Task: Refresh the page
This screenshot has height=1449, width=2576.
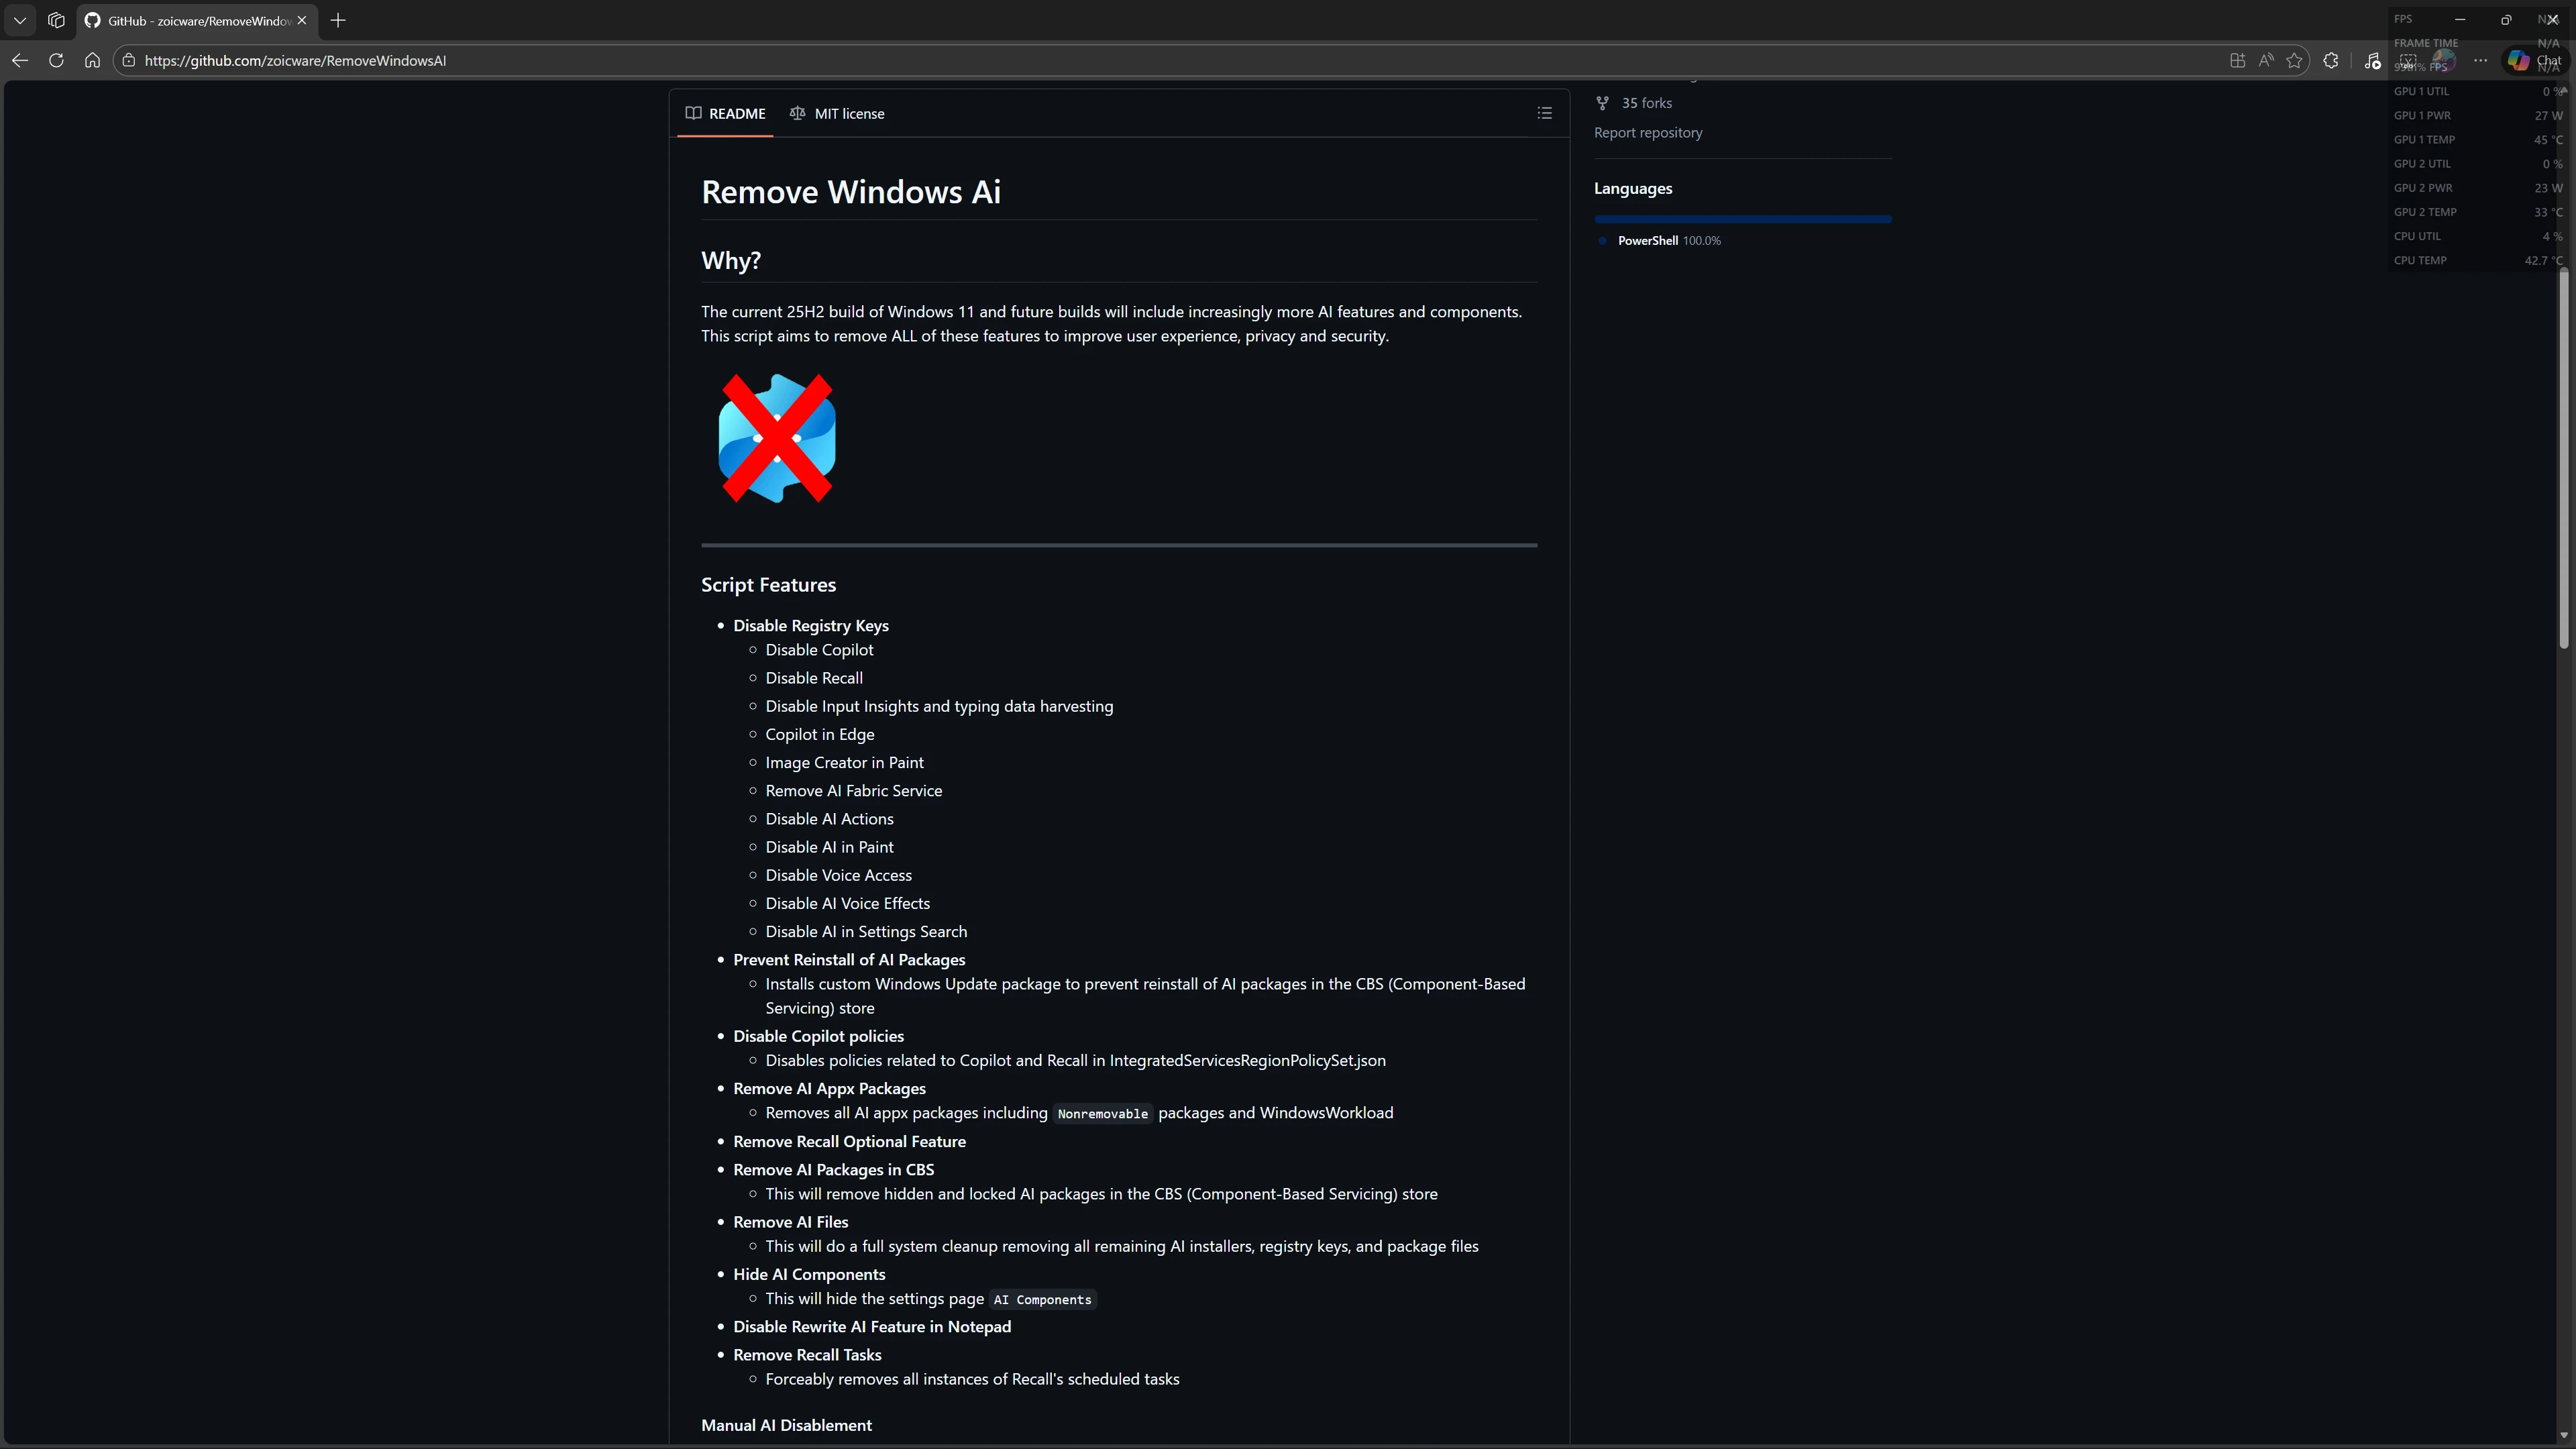Action: tap(56, 61)
